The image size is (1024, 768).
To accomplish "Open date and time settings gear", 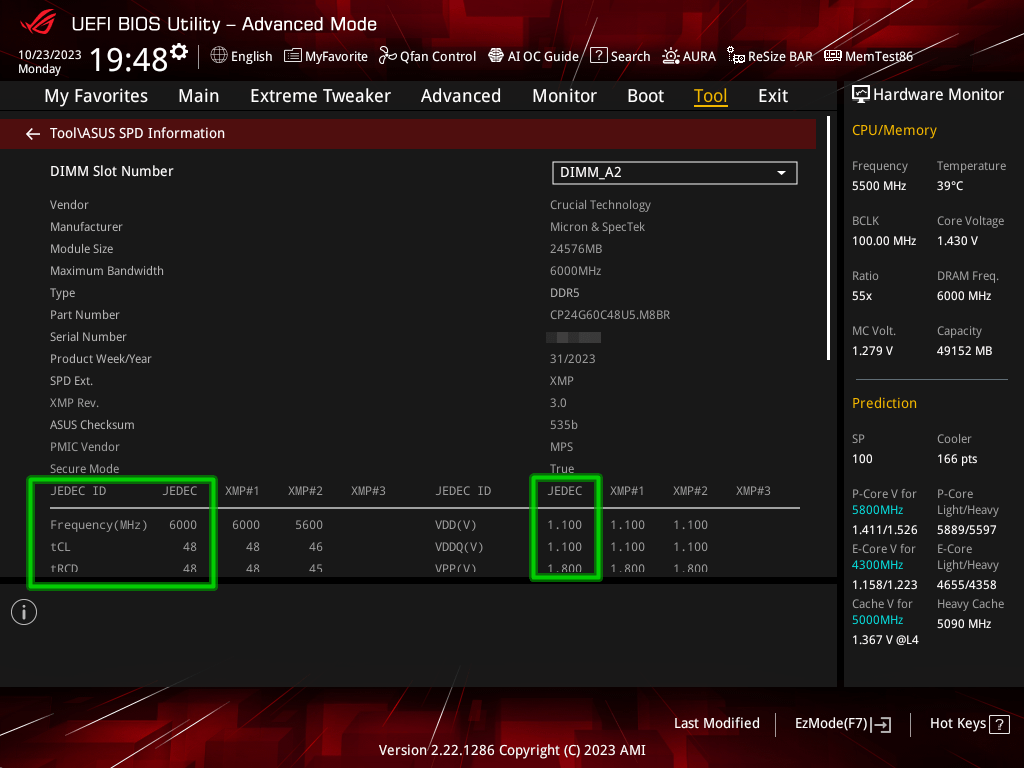I will tap(179, 52).
